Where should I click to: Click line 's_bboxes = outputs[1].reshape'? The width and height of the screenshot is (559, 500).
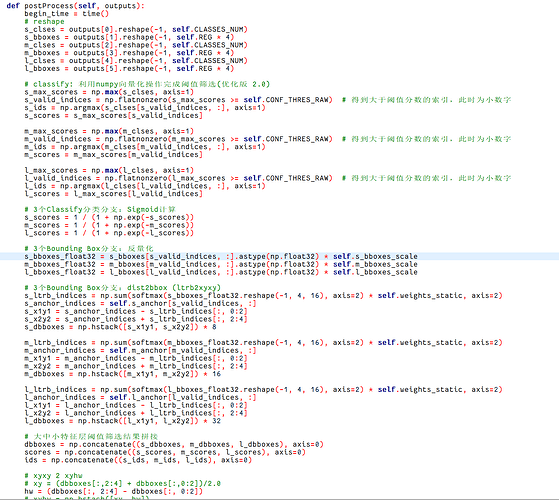(129, 37)
